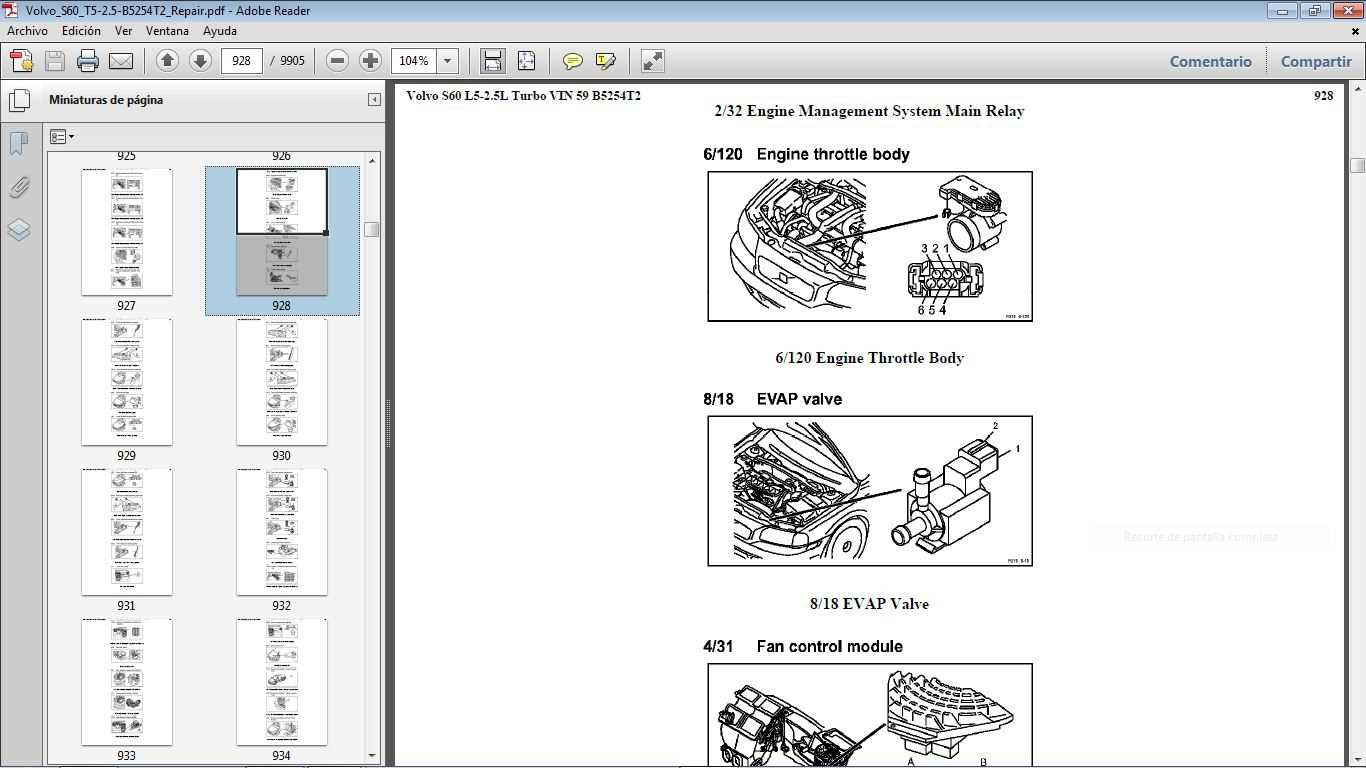
Task: Open thumbnail options dropdown menu
Action: click(62, 137)
